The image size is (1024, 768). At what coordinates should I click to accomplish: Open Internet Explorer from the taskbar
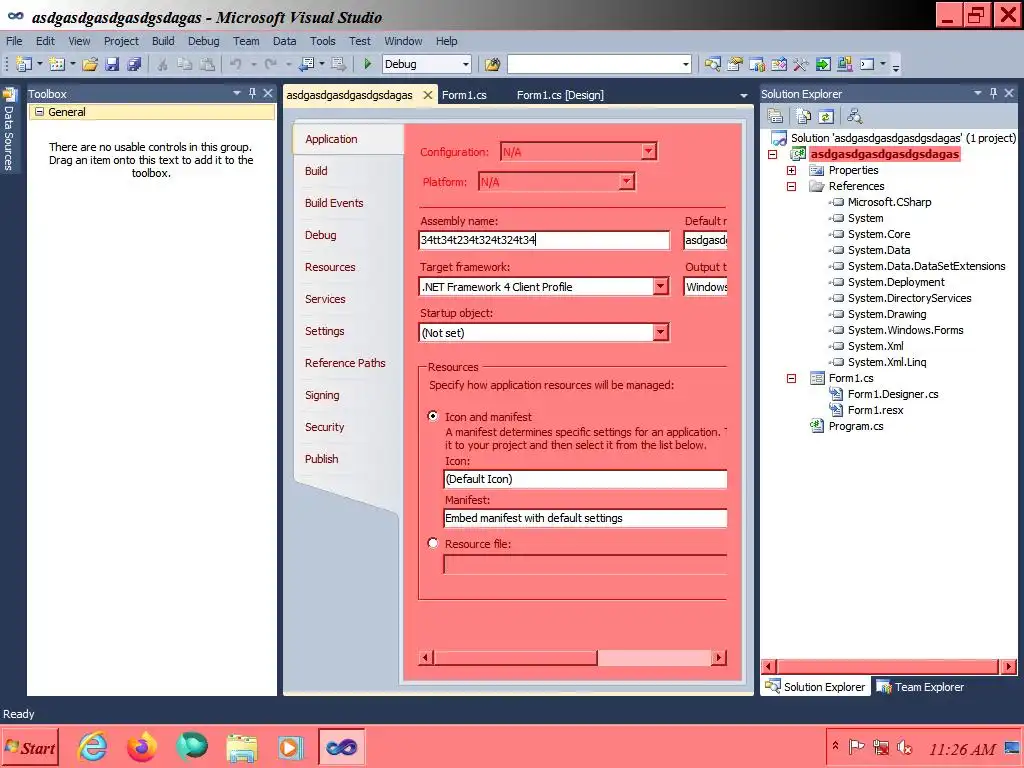click(92, 746)
